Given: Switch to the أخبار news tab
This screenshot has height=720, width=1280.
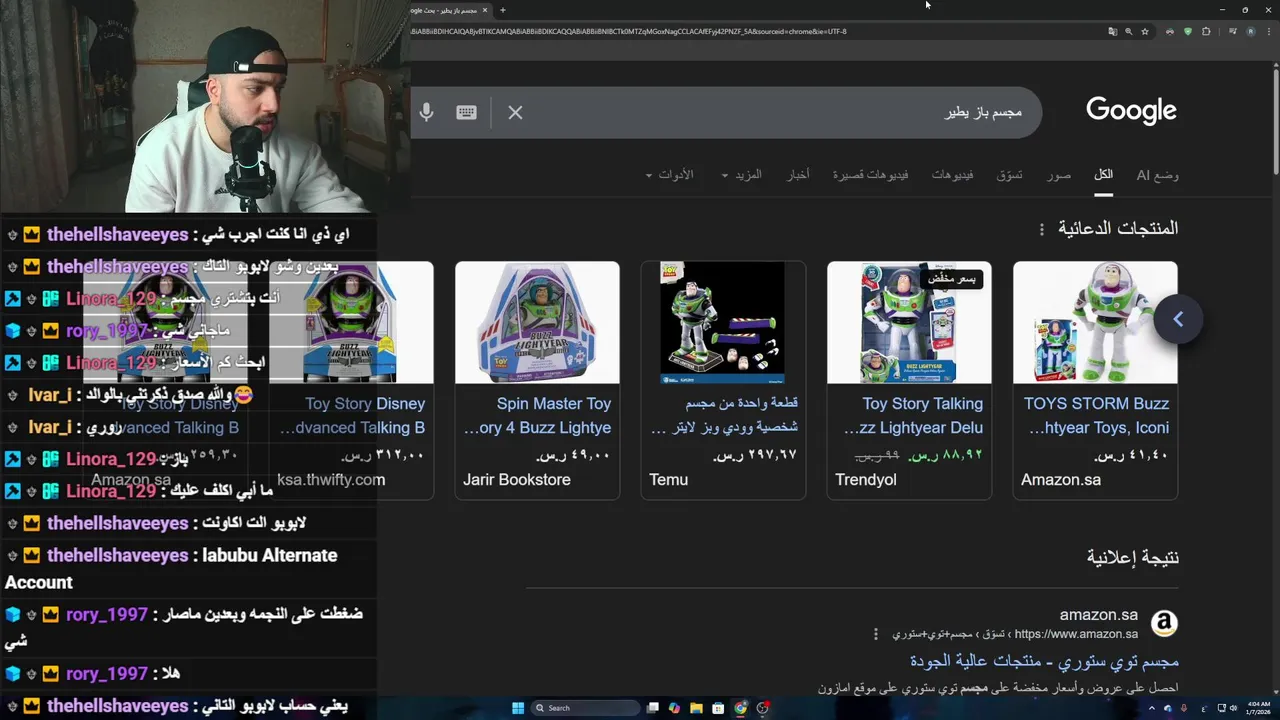Looking at the screenshot, I should [x=798, y=175].
